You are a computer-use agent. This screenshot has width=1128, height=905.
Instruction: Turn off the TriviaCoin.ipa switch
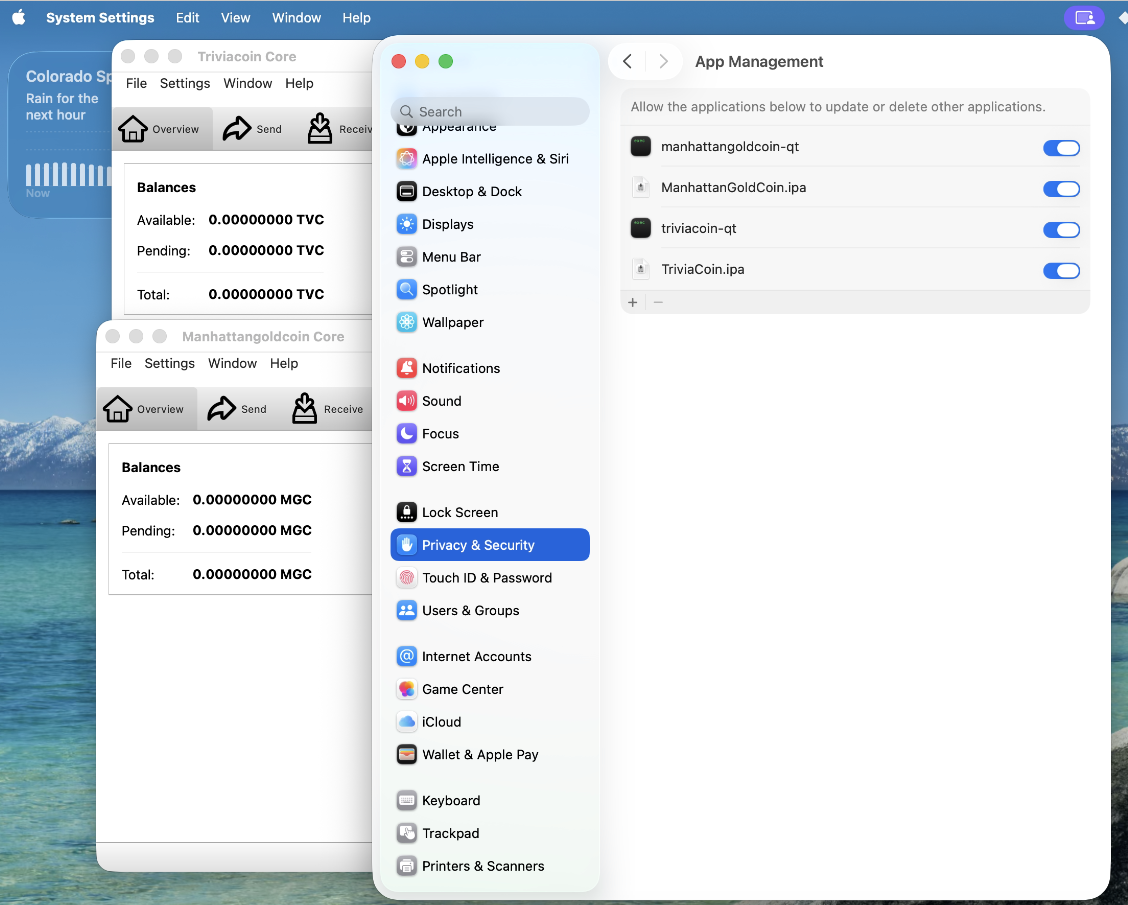click(1061, 271)
